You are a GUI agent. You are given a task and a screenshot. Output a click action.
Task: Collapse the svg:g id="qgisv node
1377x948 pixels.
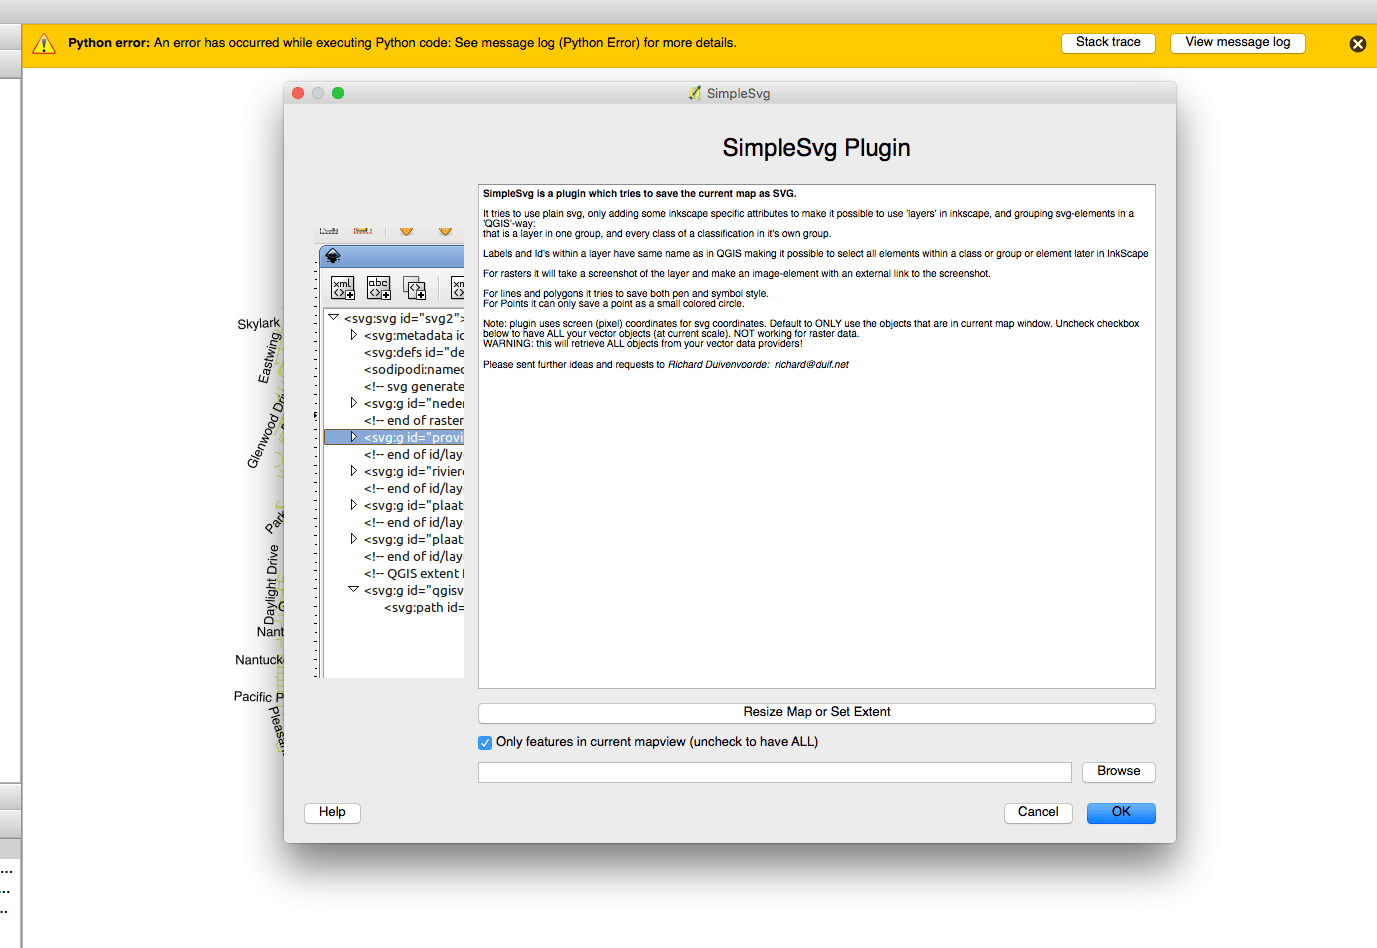(x=353, y=590)
